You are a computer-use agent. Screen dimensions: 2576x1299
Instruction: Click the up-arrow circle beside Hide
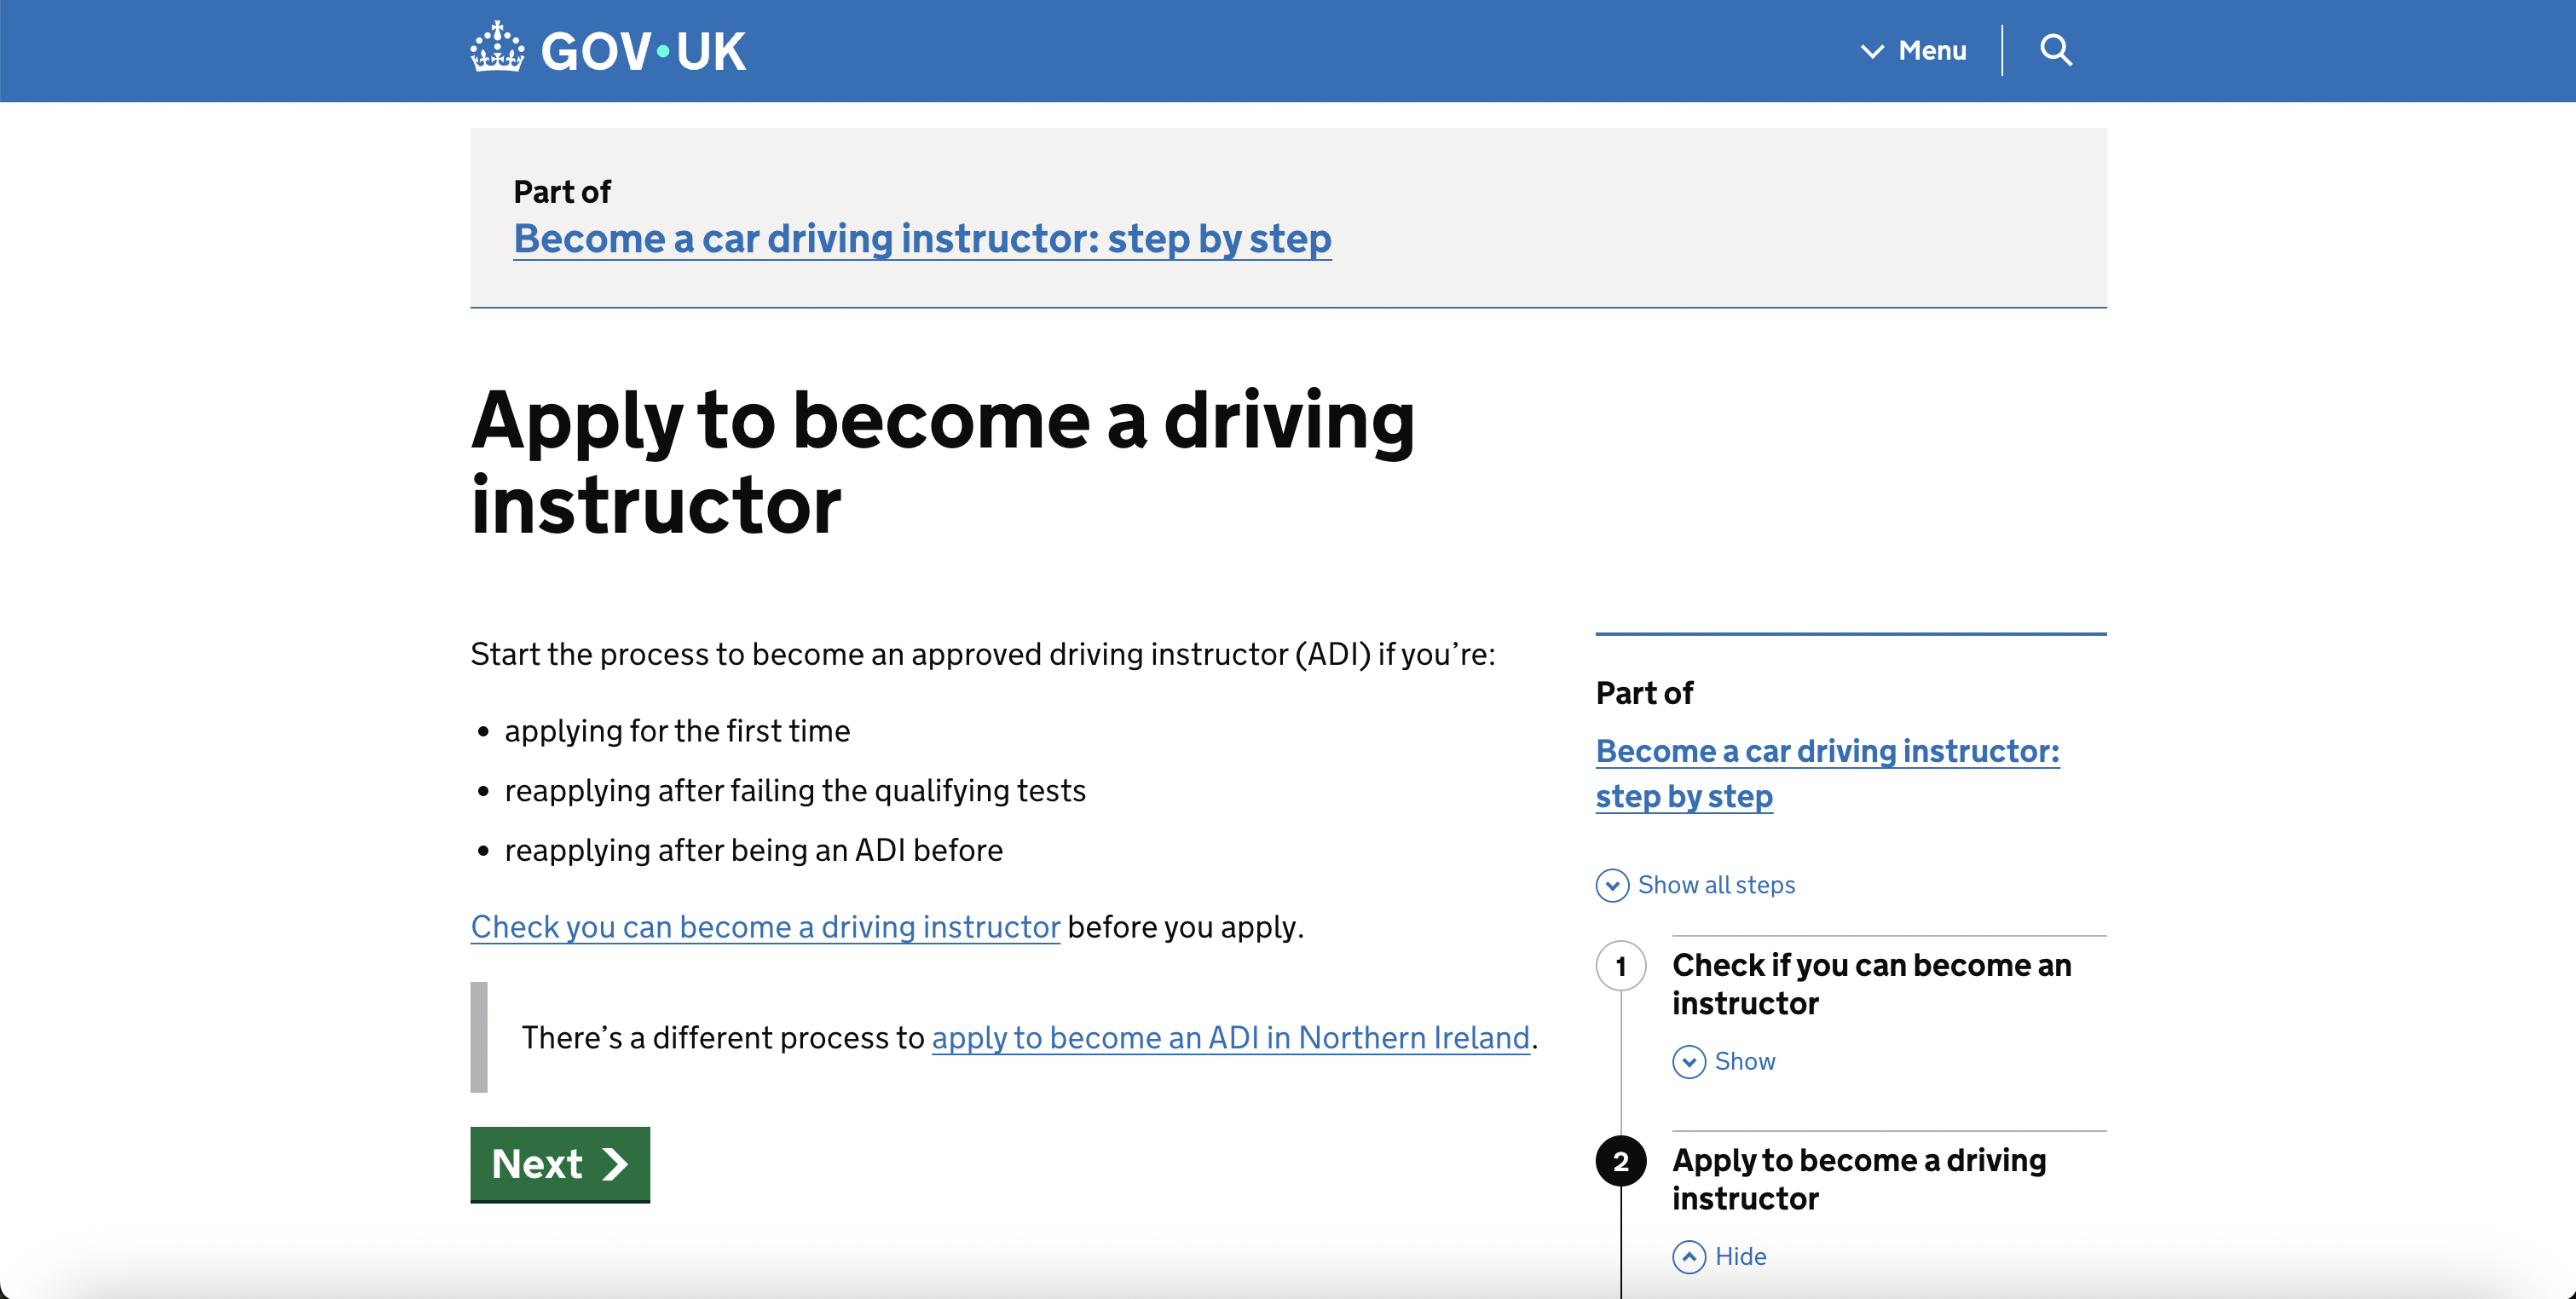coord(1689,1256)
